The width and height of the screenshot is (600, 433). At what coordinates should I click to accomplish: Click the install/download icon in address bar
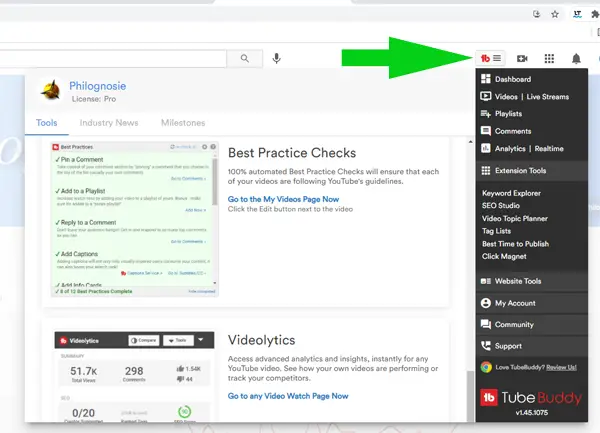(x=536, y=15)
